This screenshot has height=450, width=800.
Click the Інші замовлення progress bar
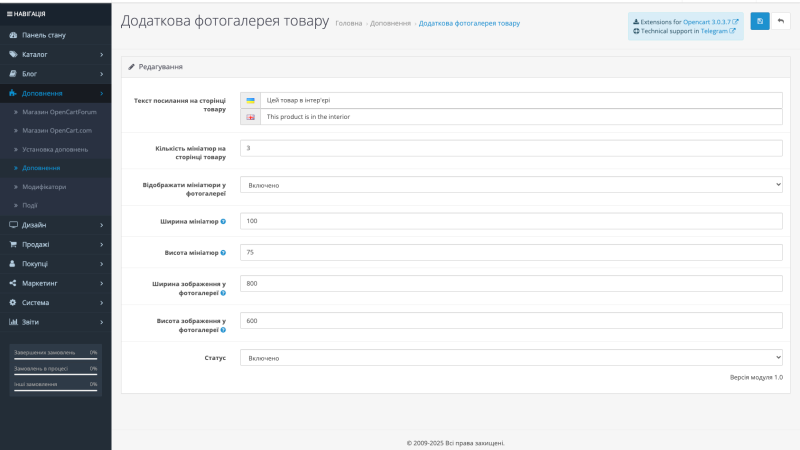(56, 390)
